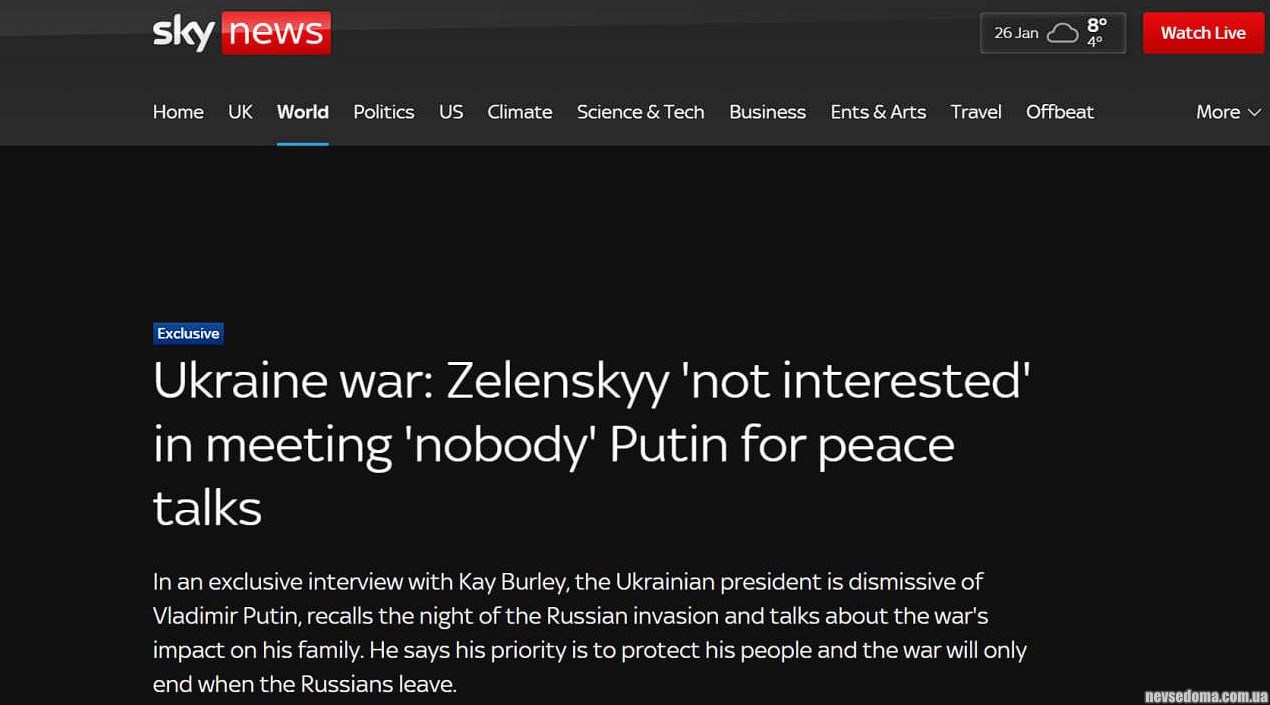Click the Sky News logo
Viewport: 1270px width, 705px height.
coord(241,33)
